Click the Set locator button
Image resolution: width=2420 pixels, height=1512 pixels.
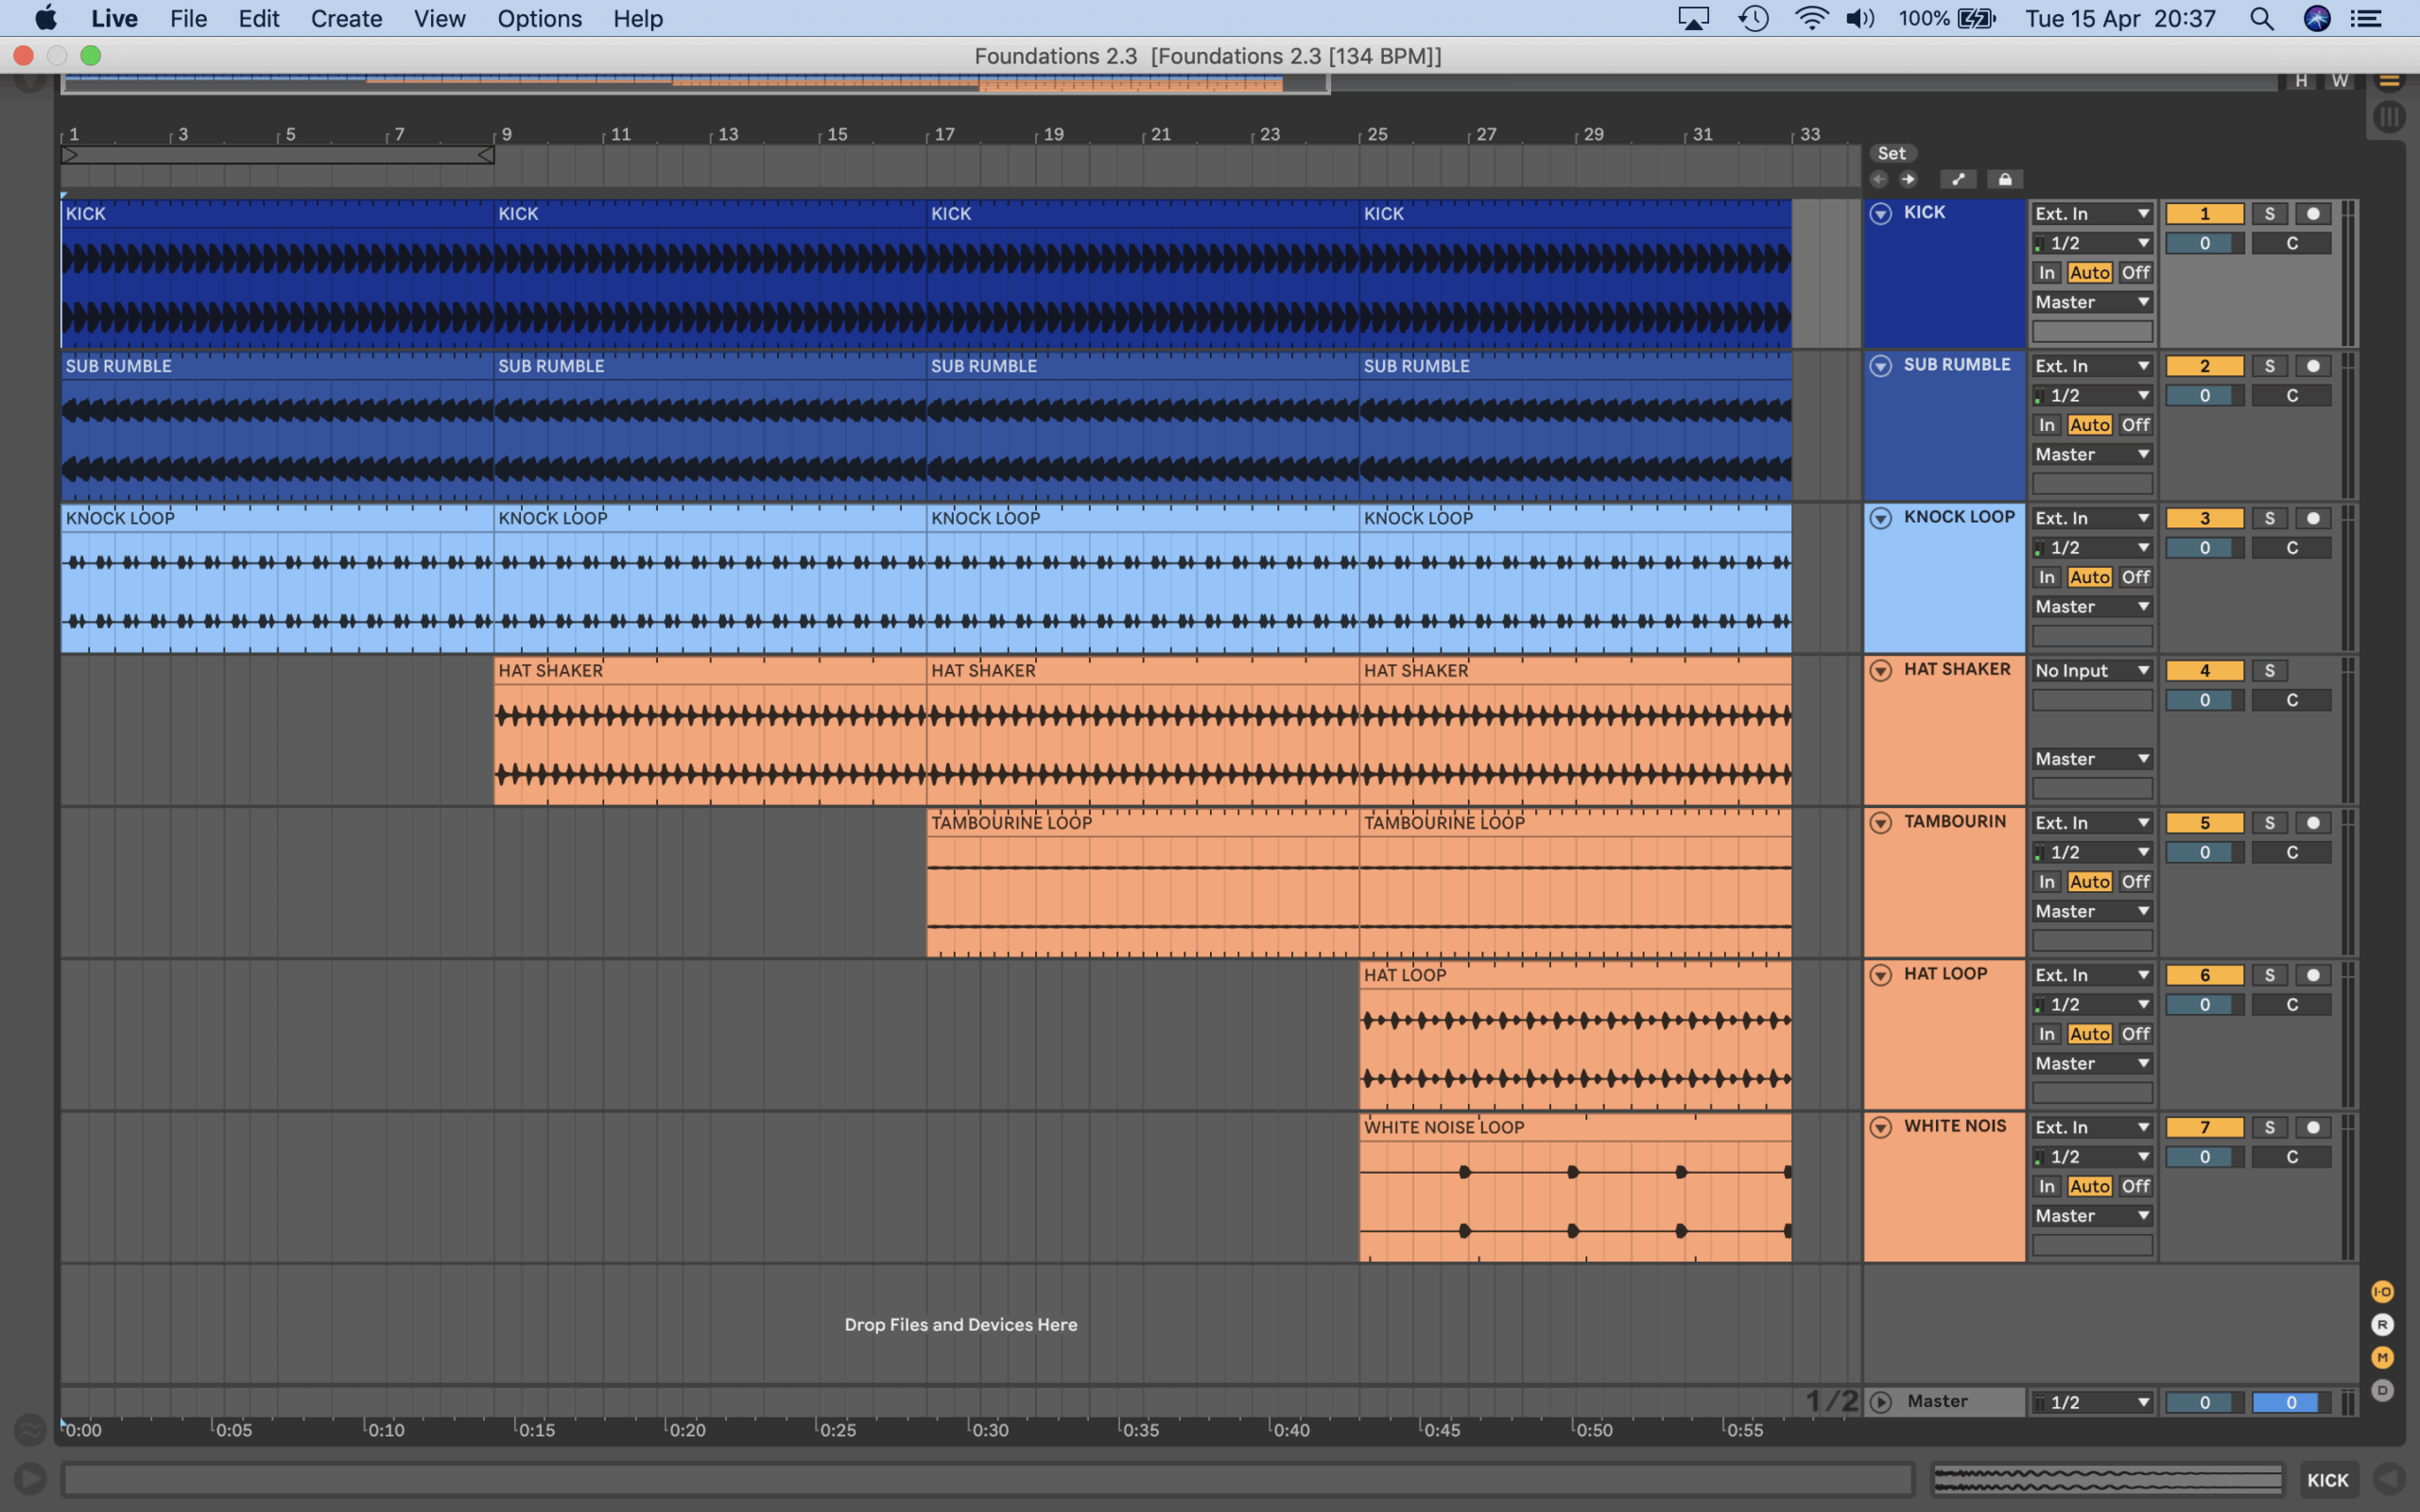click(1890, 153)
